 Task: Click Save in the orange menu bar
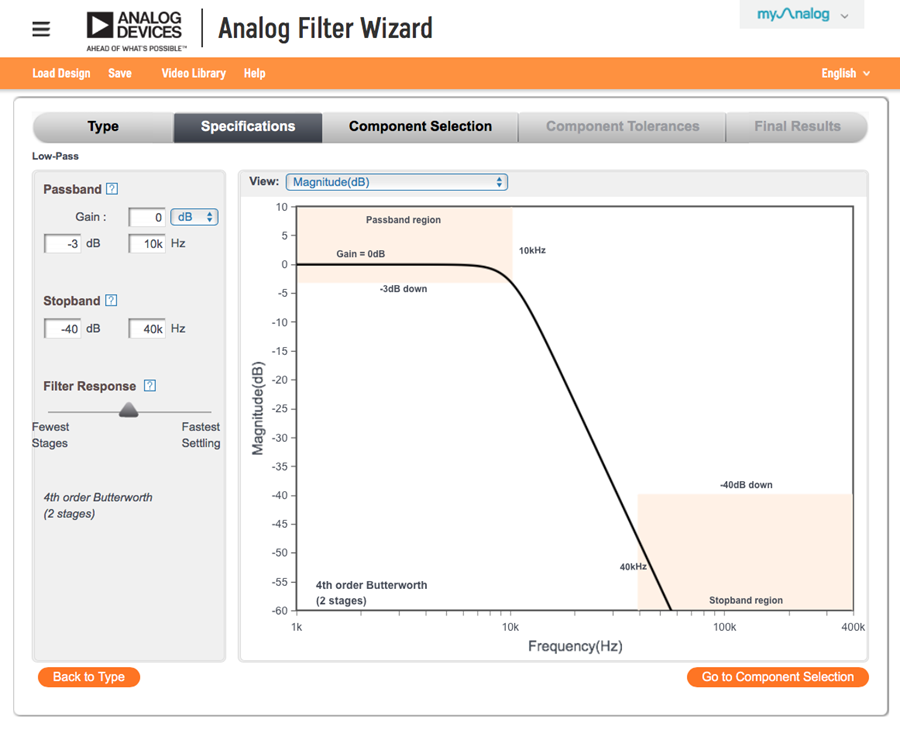pyautogui.click(x=120, y=73)
